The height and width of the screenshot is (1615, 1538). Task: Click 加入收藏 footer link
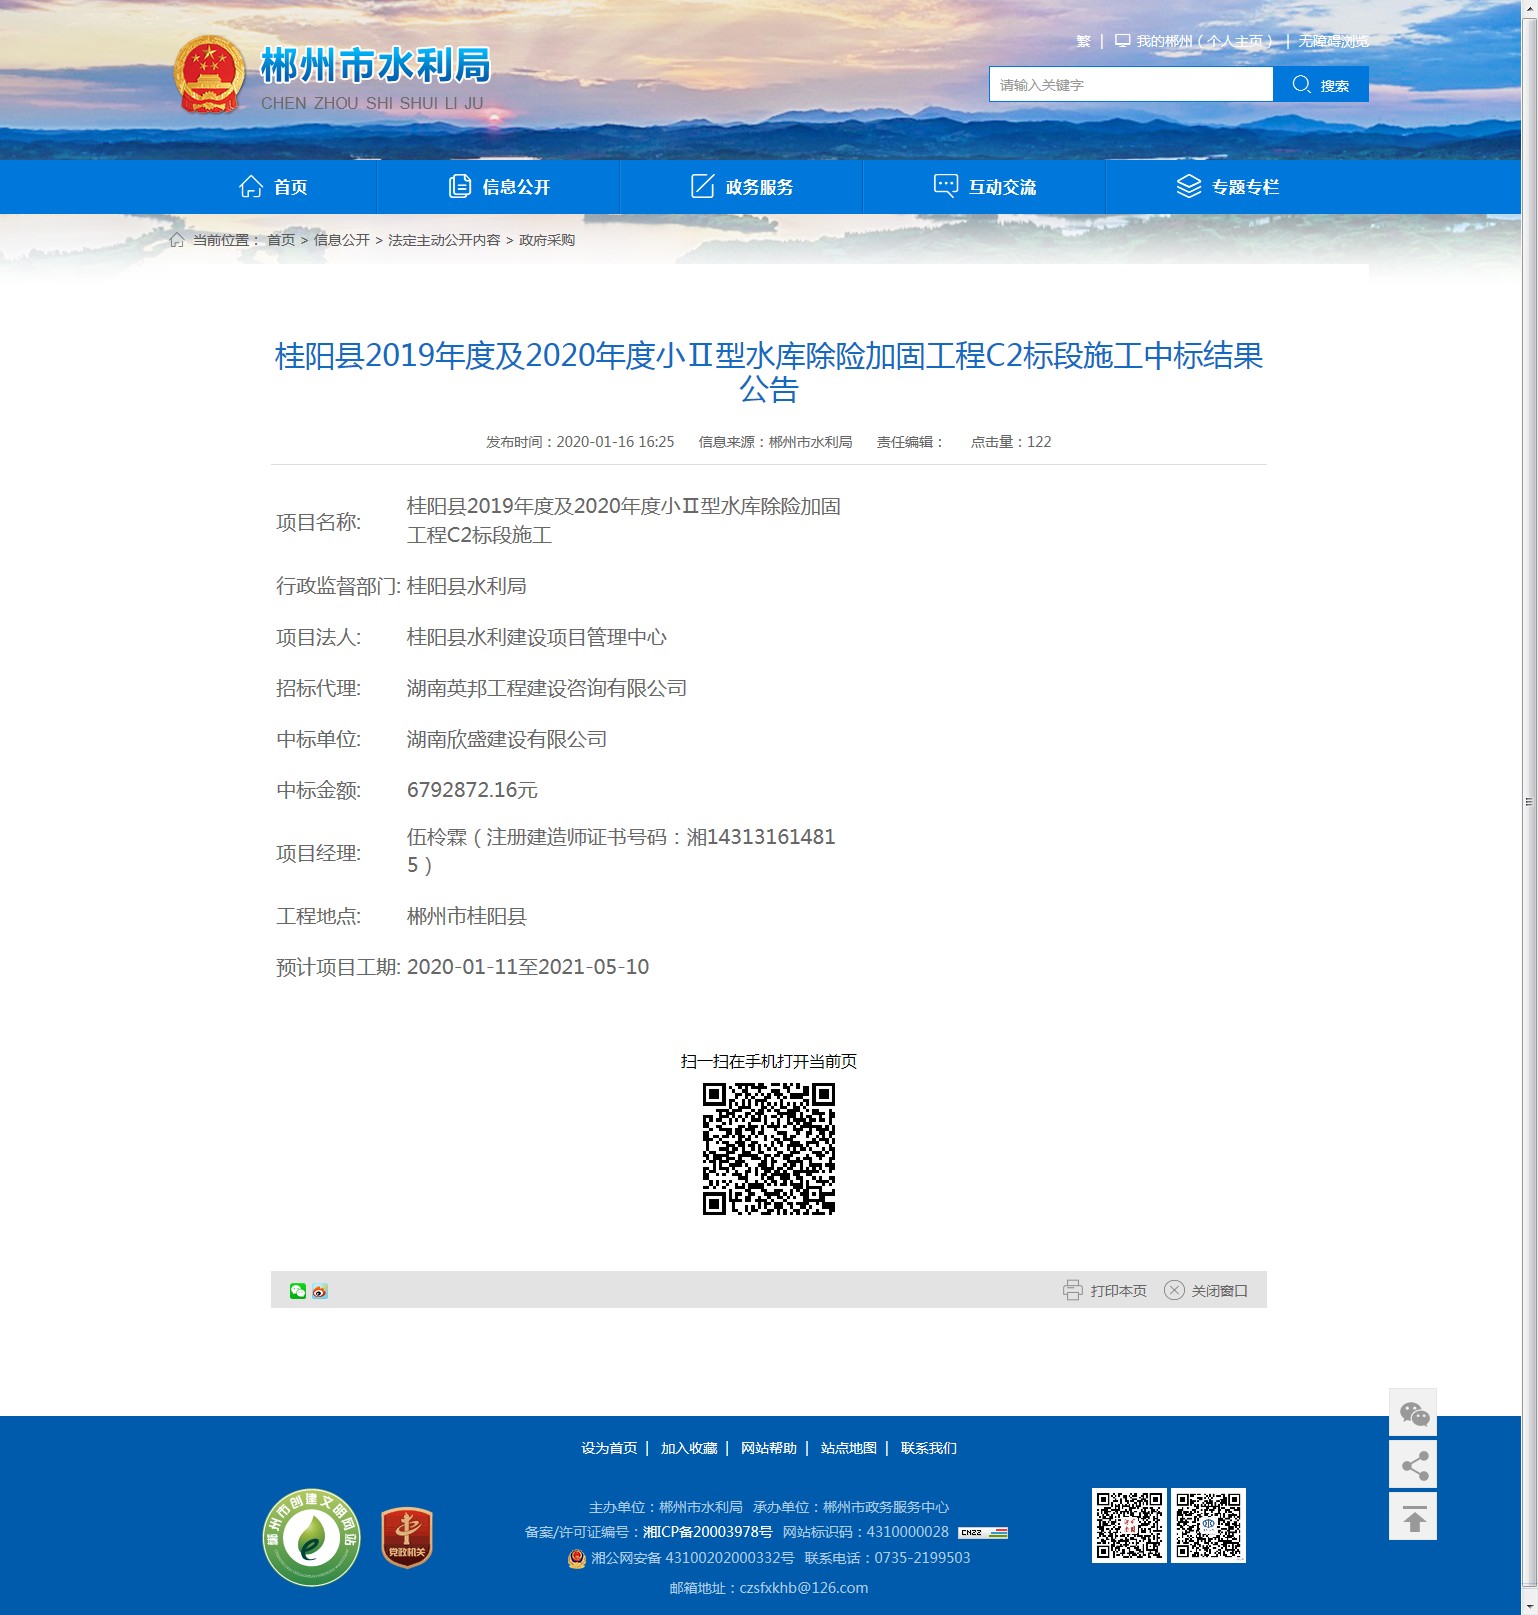689,1448
